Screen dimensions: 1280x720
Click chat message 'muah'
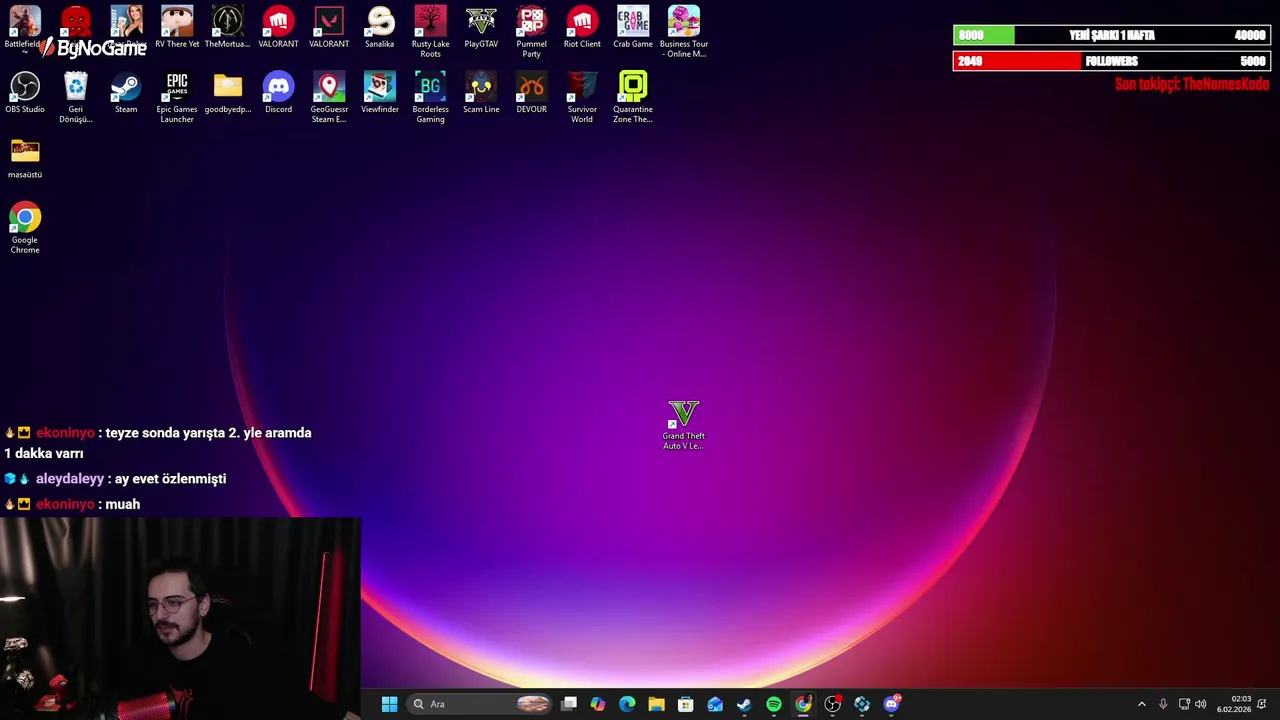tap(122, 504)
